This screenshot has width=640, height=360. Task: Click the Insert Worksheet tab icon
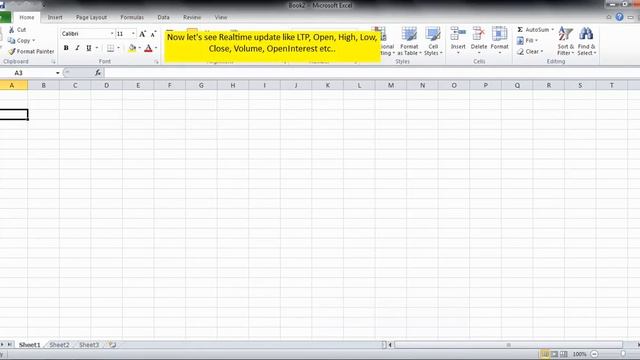click(112, 345)
